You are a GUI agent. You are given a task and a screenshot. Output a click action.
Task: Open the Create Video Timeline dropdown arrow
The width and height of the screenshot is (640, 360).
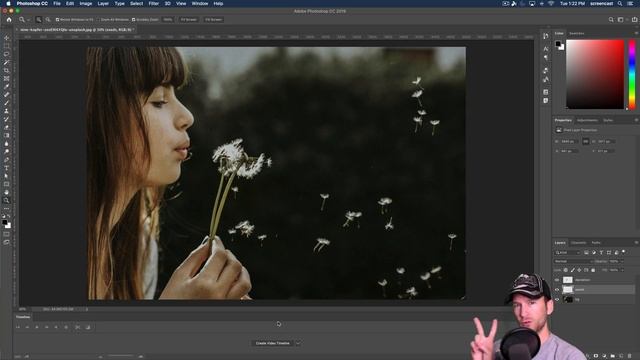click(x=298, y=343)
